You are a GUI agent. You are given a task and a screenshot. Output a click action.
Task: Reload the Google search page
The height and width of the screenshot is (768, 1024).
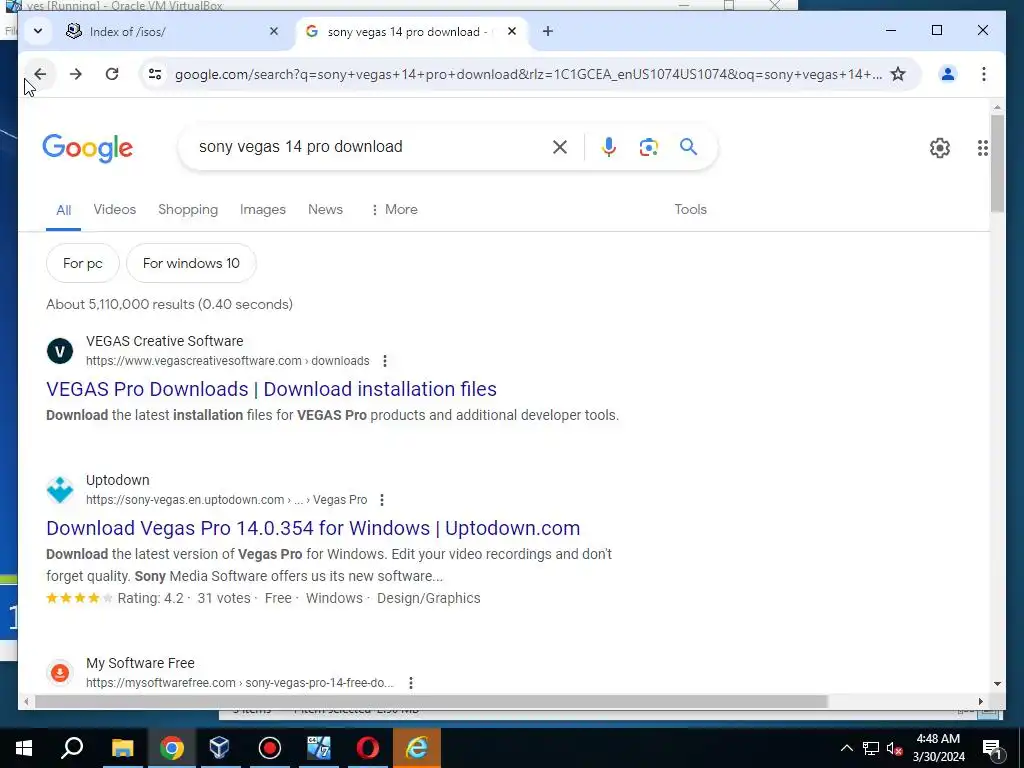[x=112, y=74]
